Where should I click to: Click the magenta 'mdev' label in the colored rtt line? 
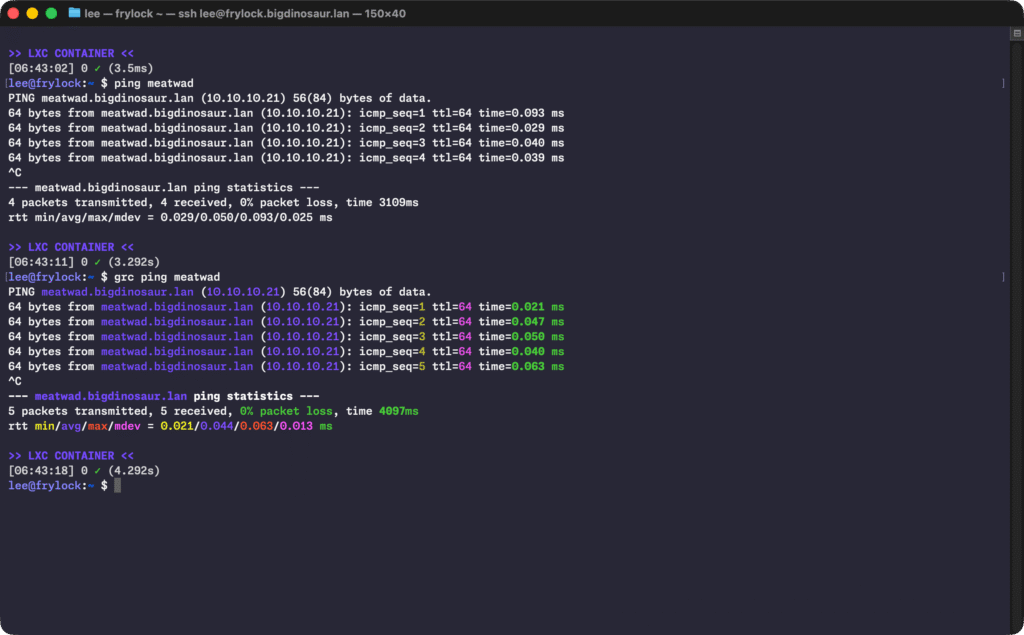[x=127, y=427]
